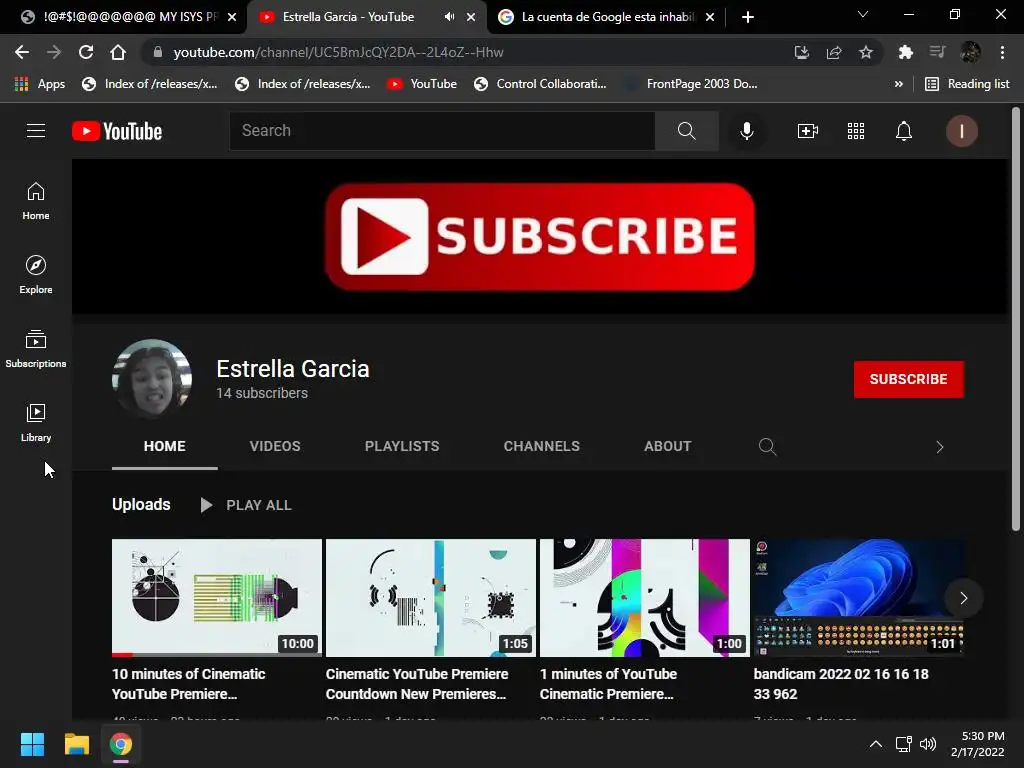1024x768 pixels.
Task: Show next uploads with carousel arrow
Action: pos(963,598)
